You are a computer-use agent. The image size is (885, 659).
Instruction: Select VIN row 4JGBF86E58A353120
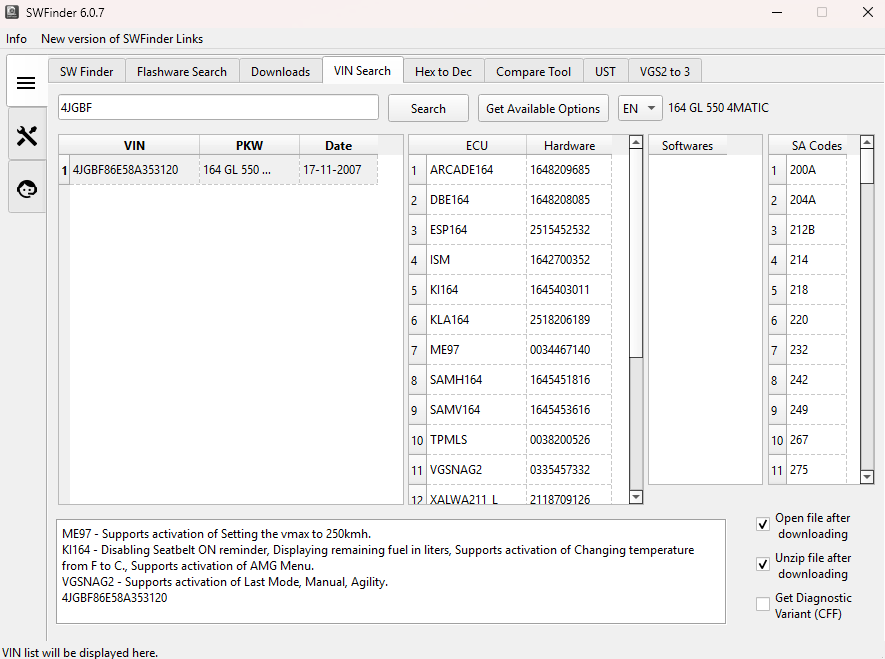tap(134, 170)
